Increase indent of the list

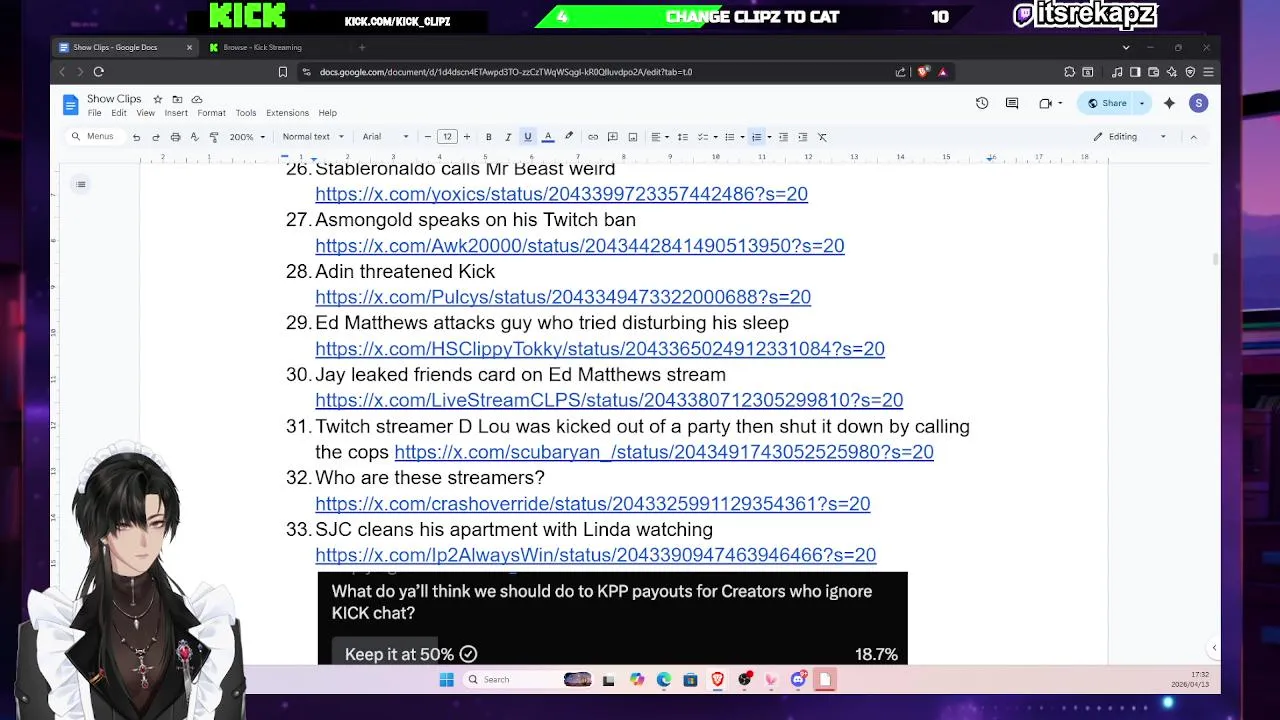coord(803,137)
